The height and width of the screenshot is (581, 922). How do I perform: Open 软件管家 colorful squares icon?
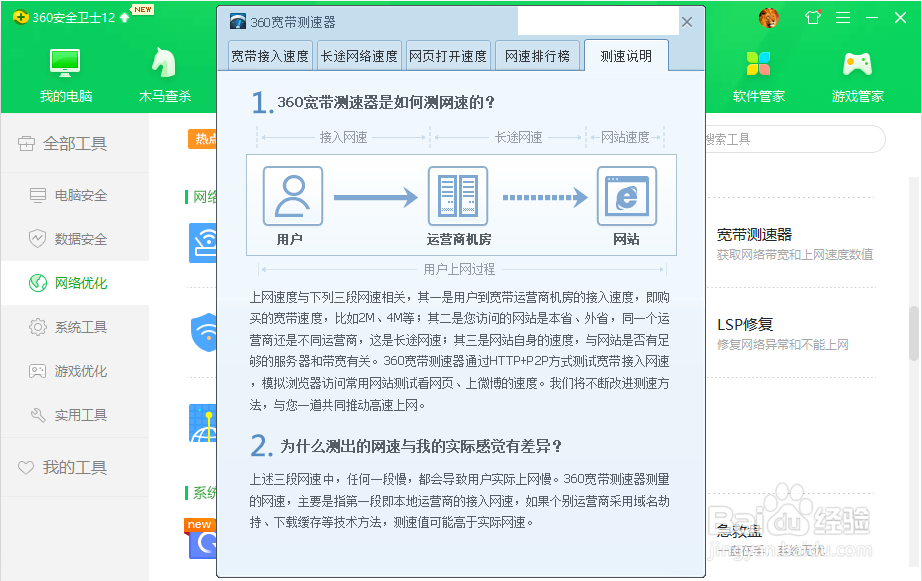click(x=758, y=64)
